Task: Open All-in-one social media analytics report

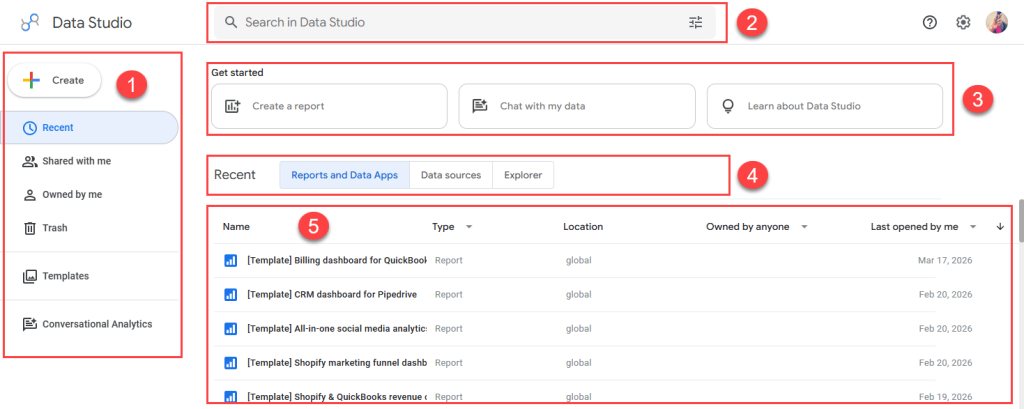Action: [x=336, y=329]
